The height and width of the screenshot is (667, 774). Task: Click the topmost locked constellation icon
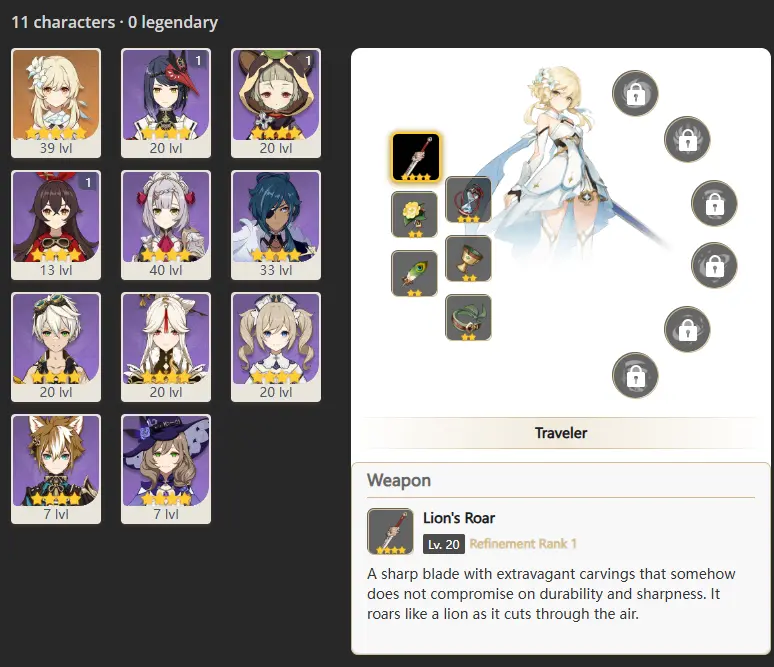pyautogui.click(x=635, y=93)
